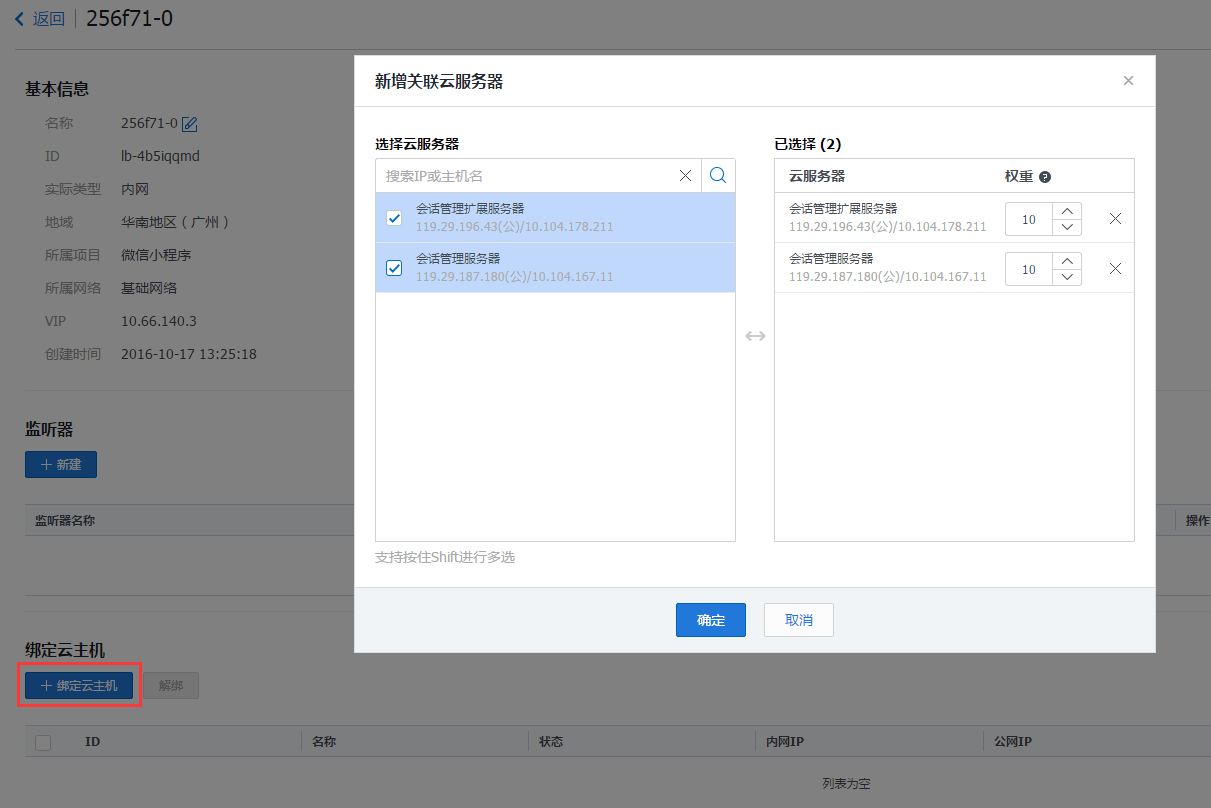Edit weight value for 会话管理扩展服务器
The width and height of the screenshot is (1211, 808).
tap(1029, 219)
